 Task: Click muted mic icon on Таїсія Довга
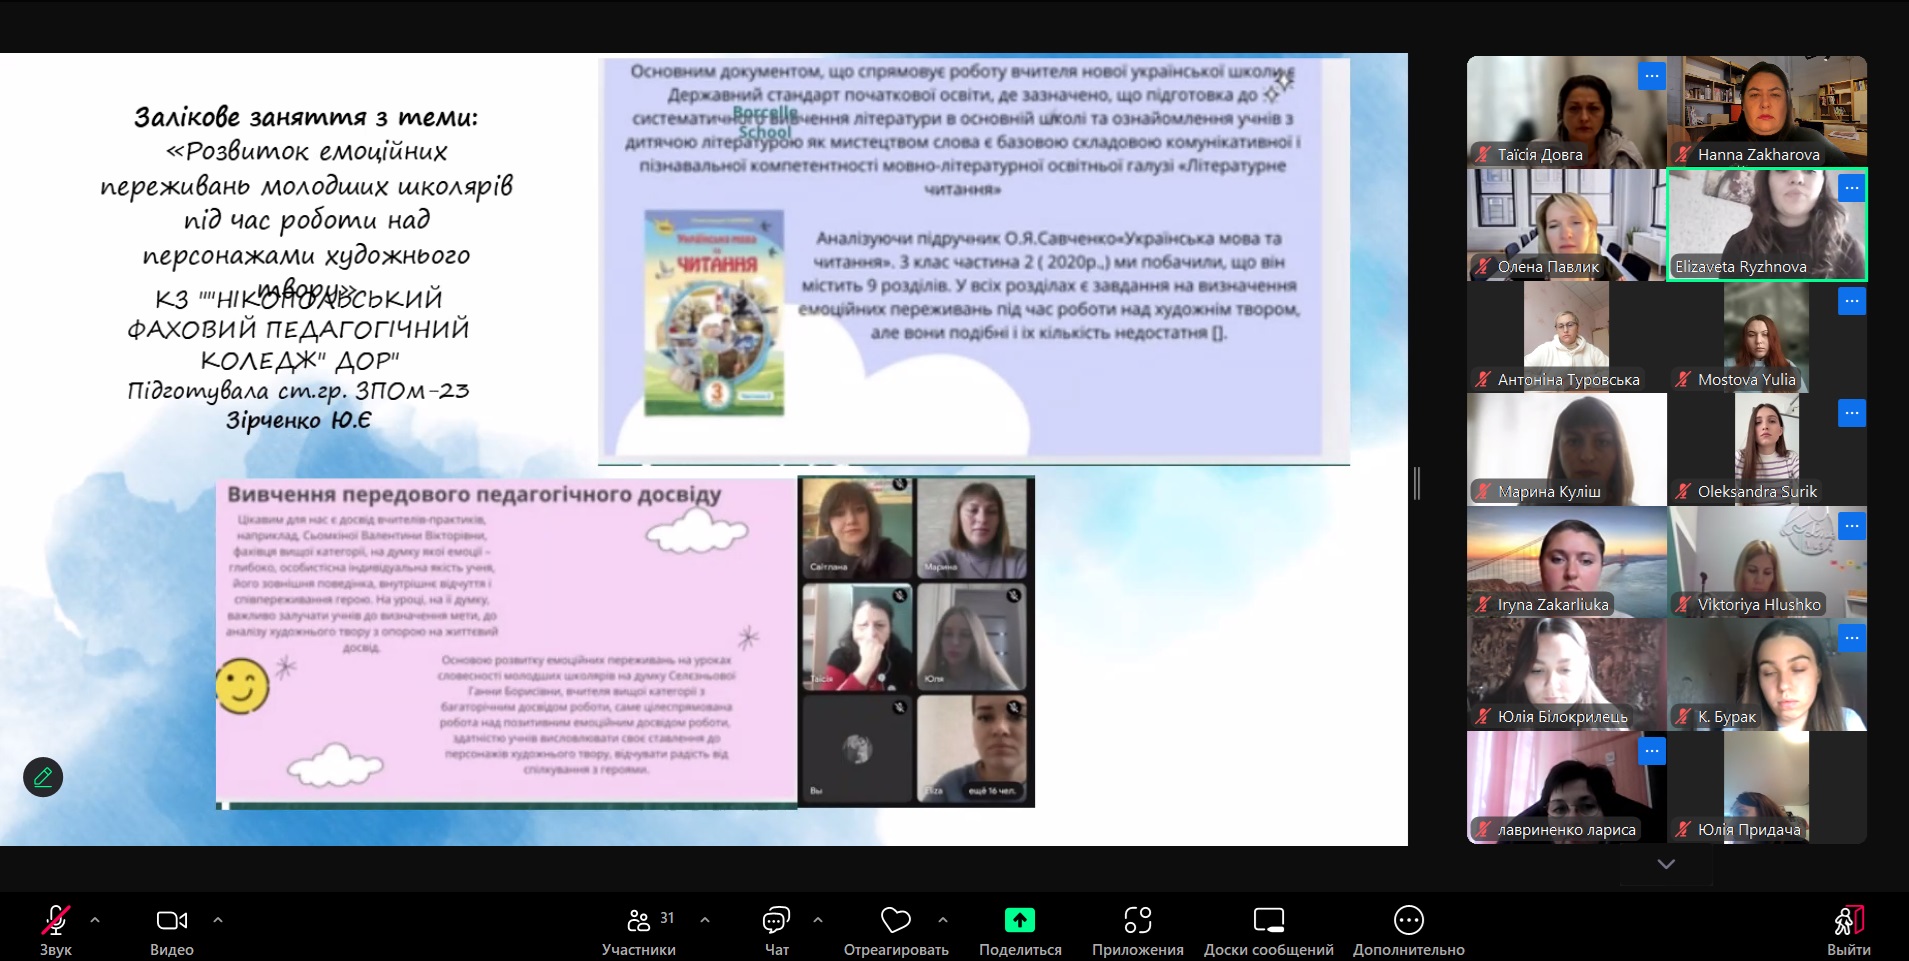[x=1483, y=154]
